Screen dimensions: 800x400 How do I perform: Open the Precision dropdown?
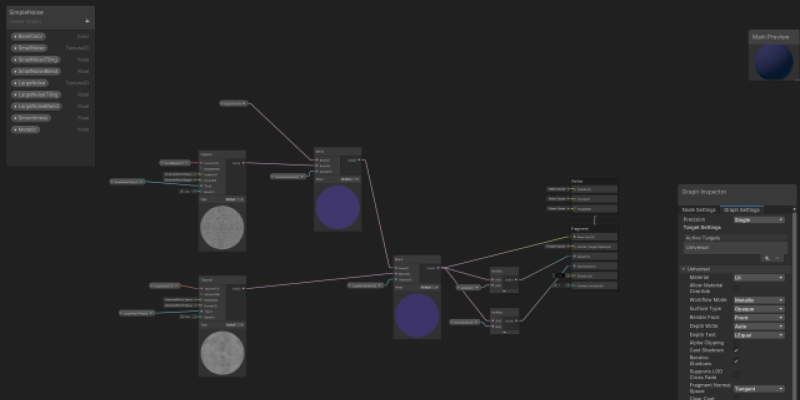(x=759, y=219)
